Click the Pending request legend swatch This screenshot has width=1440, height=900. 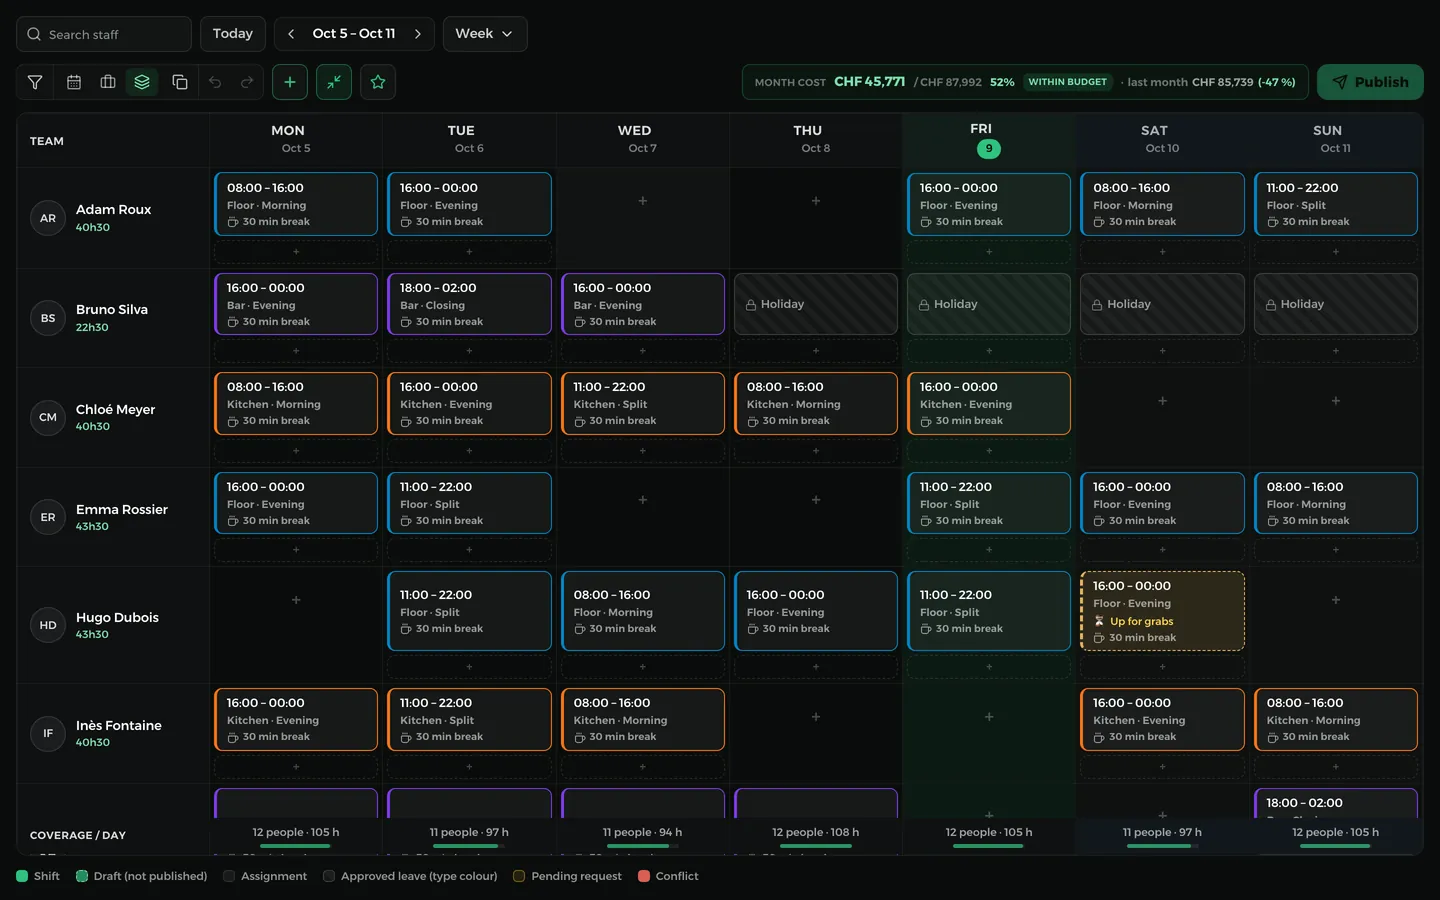tap(519, 876)
